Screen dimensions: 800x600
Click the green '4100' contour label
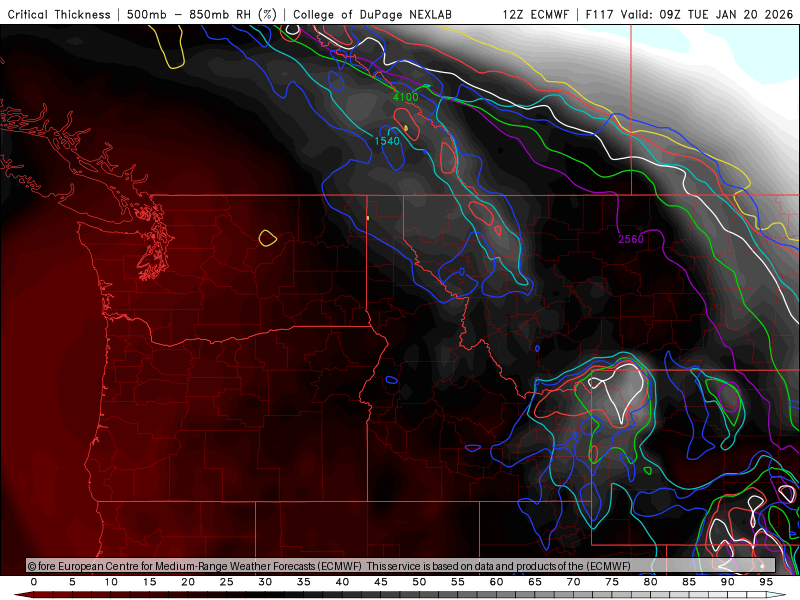(x=406, y=96)
